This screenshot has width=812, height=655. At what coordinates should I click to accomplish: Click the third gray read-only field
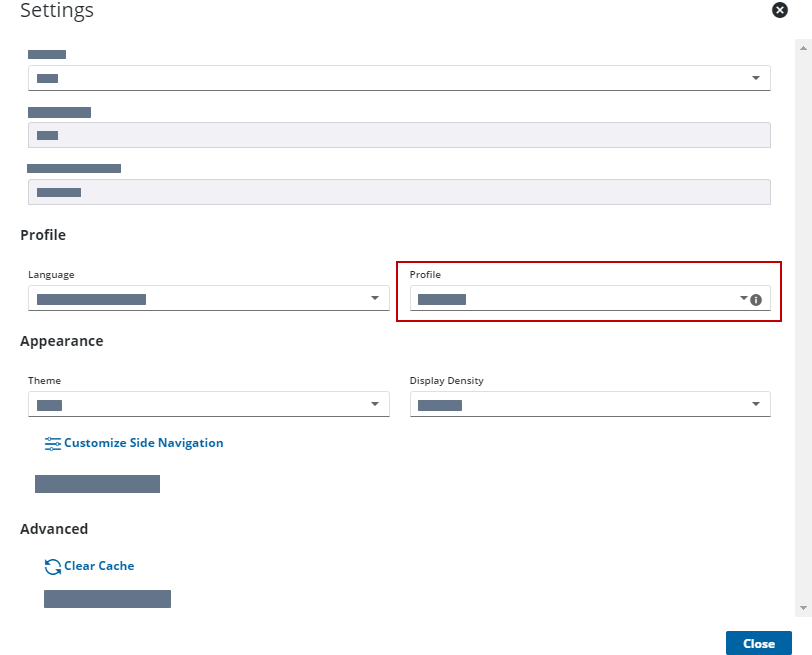pyautogui.click(x=398, y=192)
